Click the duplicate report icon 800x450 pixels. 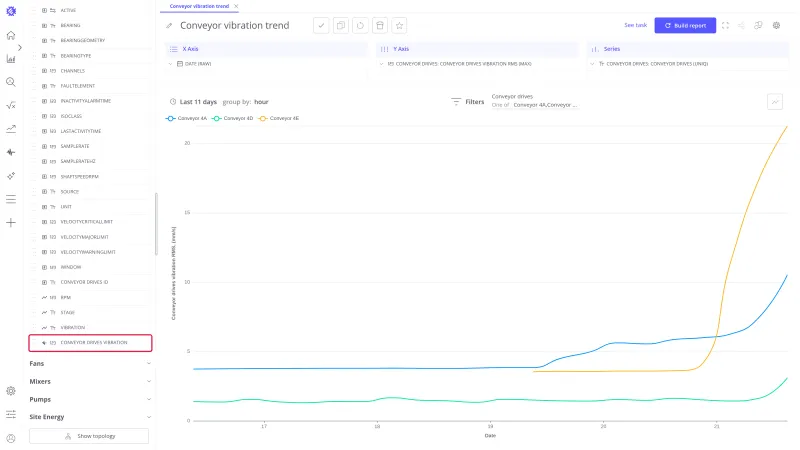tap(341, 26)
